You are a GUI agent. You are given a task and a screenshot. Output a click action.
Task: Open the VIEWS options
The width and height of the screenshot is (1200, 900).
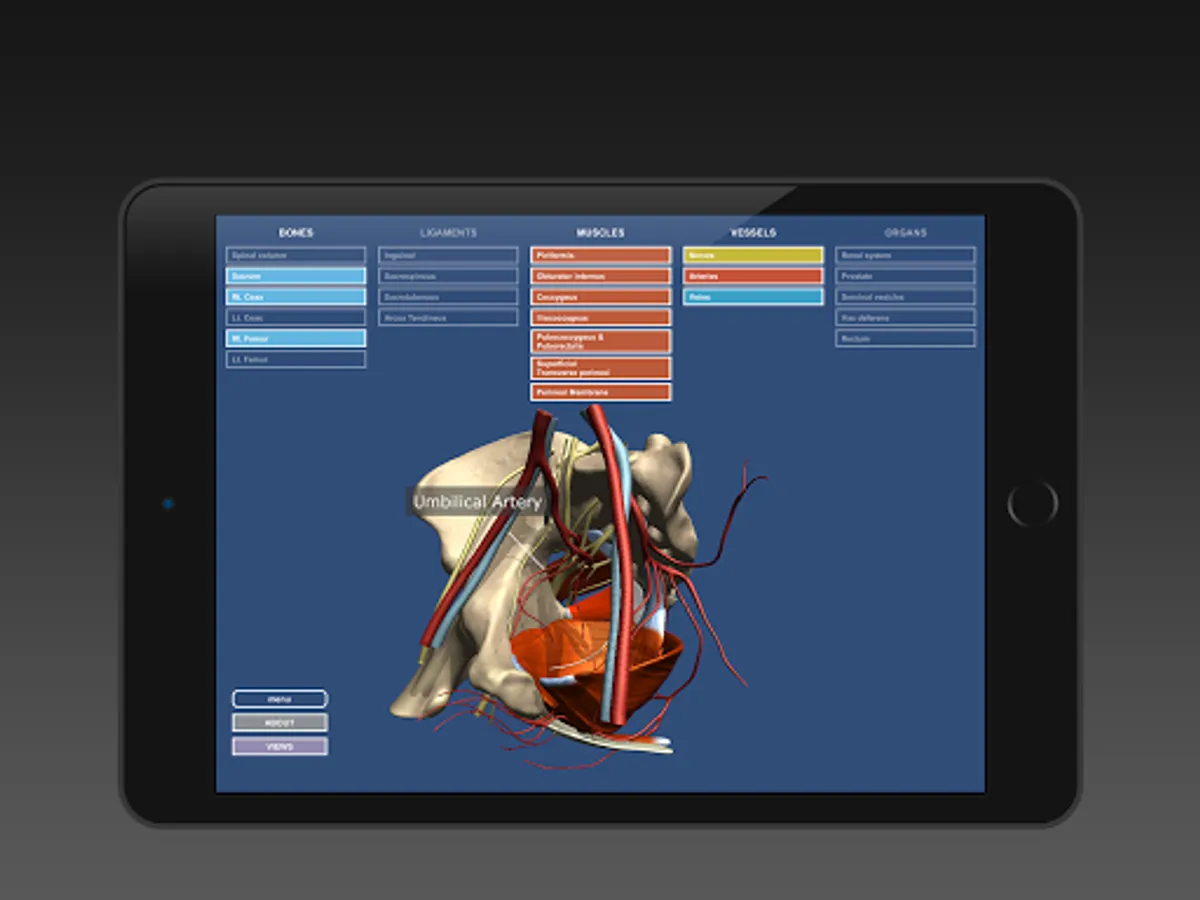[280, 745]
